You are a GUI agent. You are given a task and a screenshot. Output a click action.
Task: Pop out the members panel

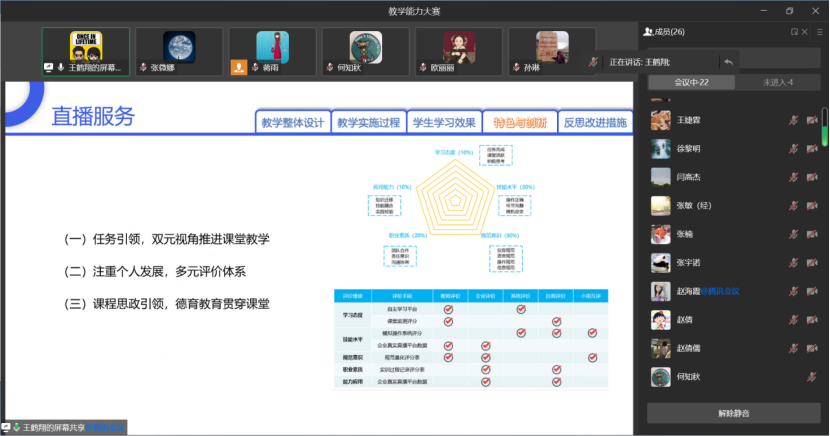pyautogui.click(x=794, y=32)
